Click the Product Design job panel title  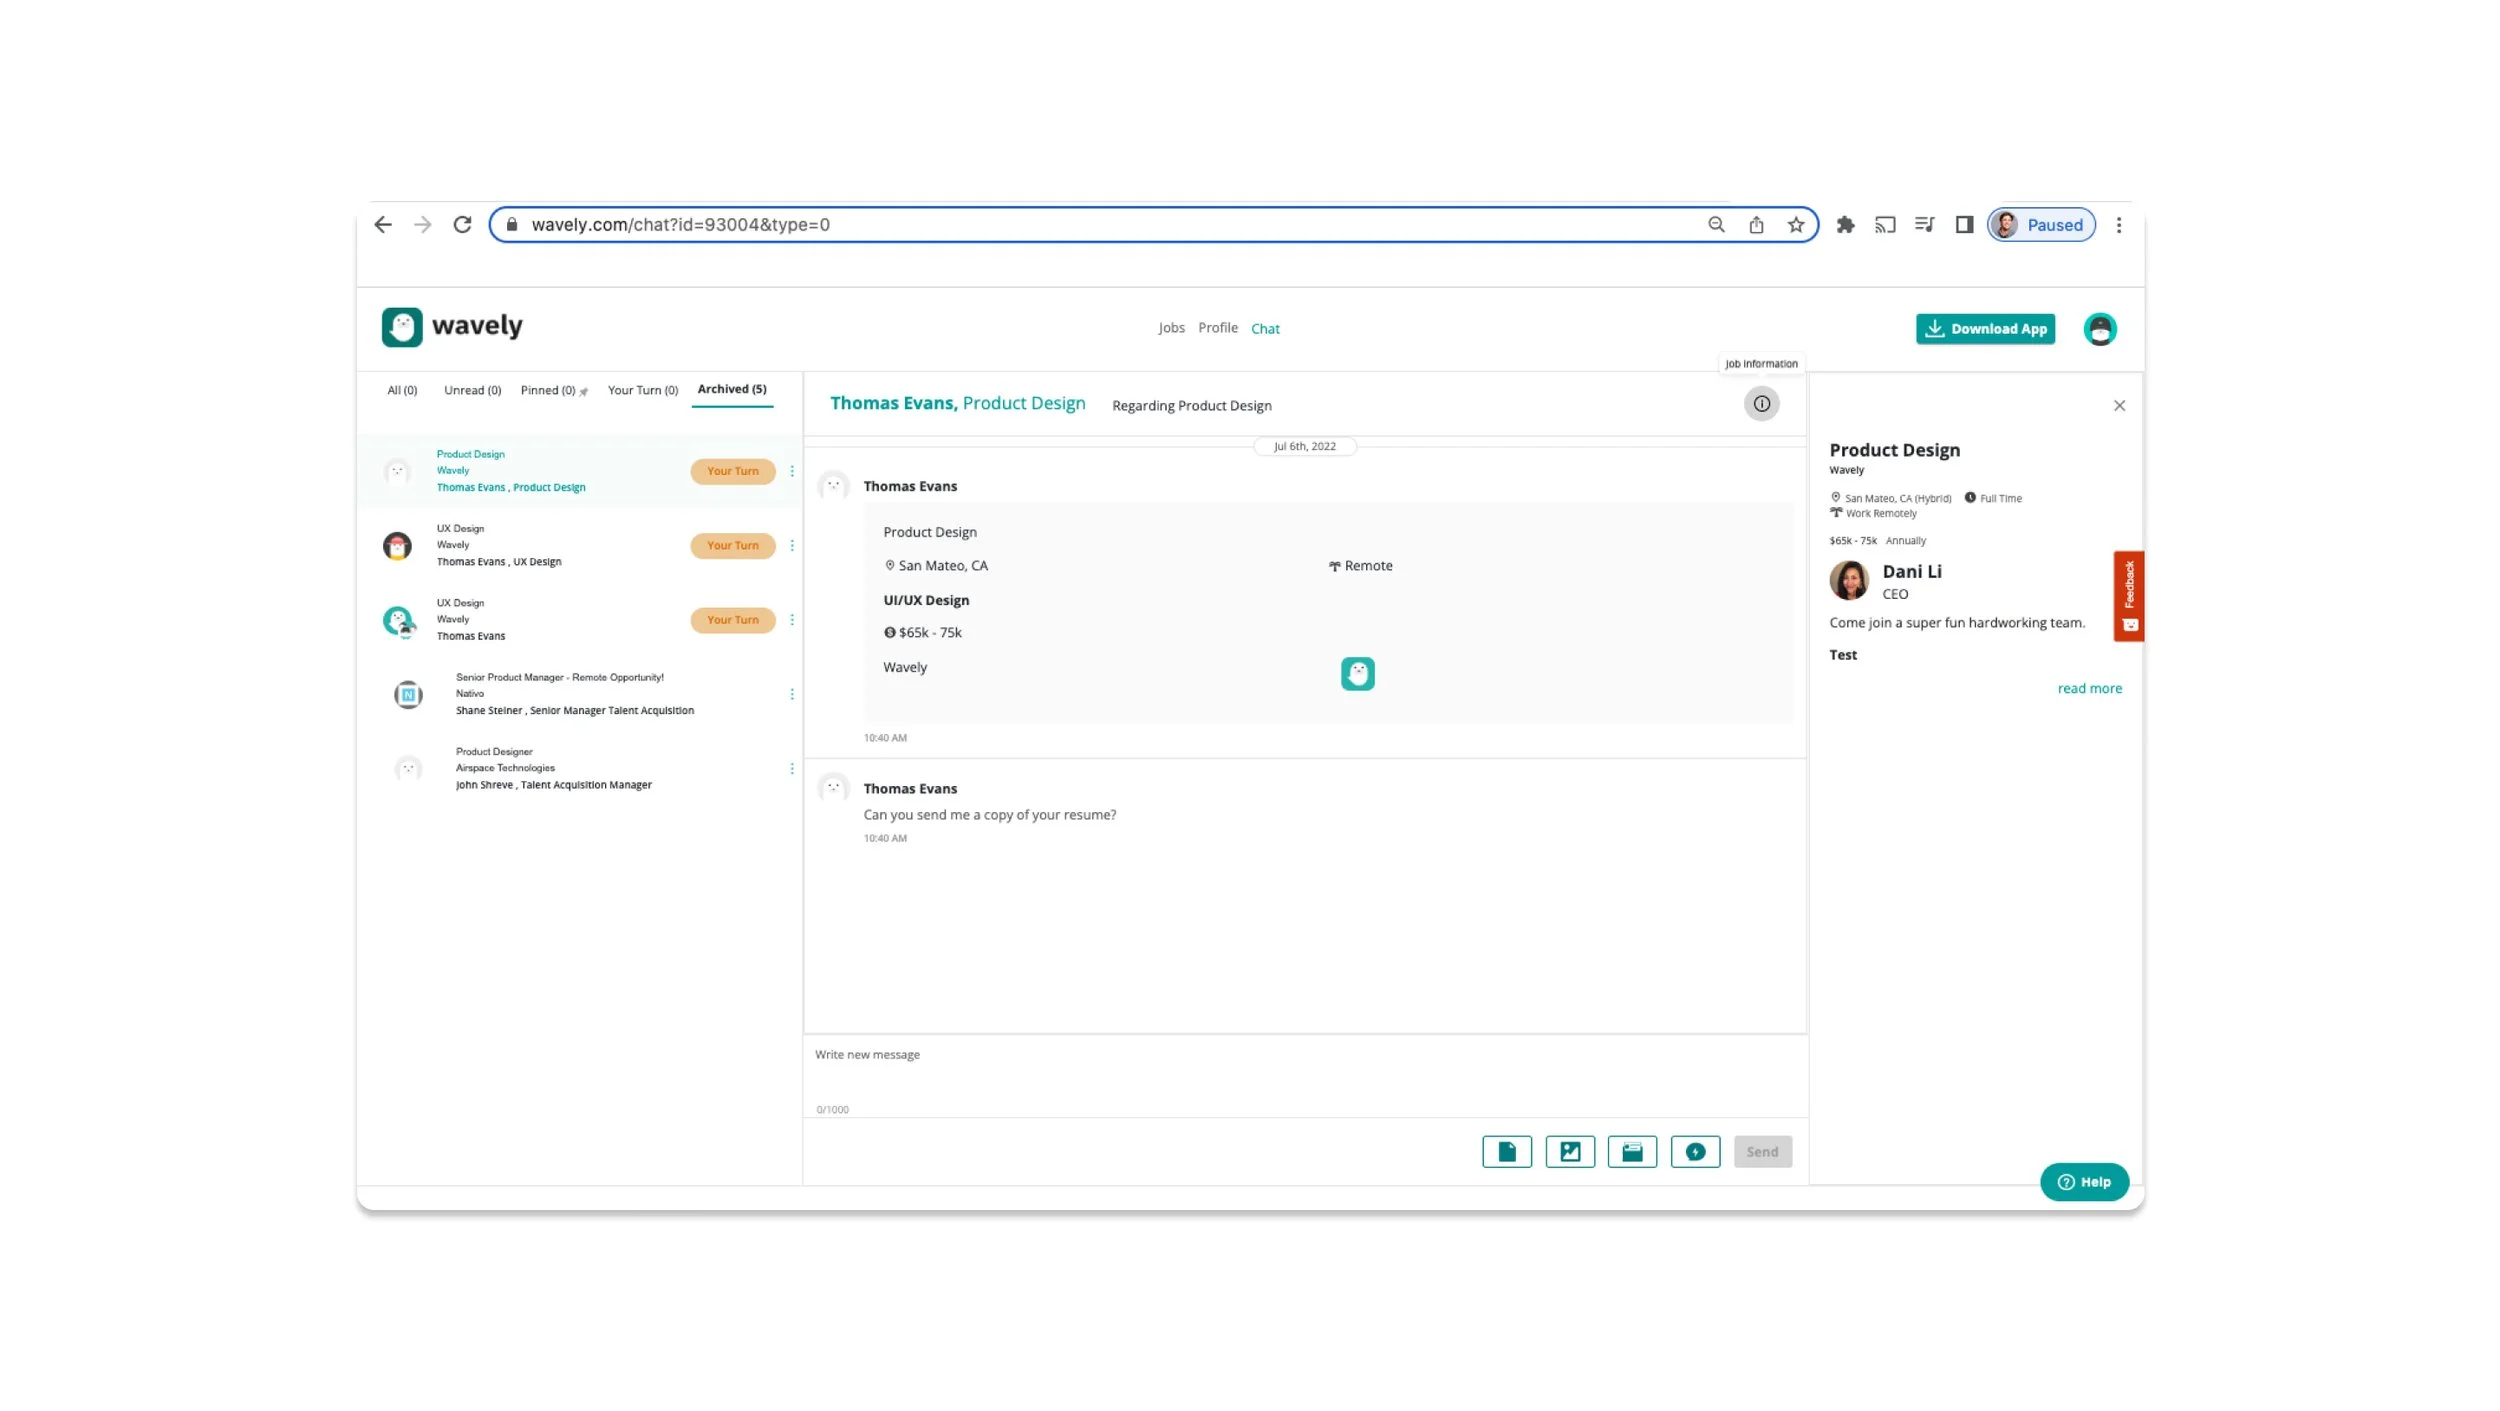tap(1894, 450)
